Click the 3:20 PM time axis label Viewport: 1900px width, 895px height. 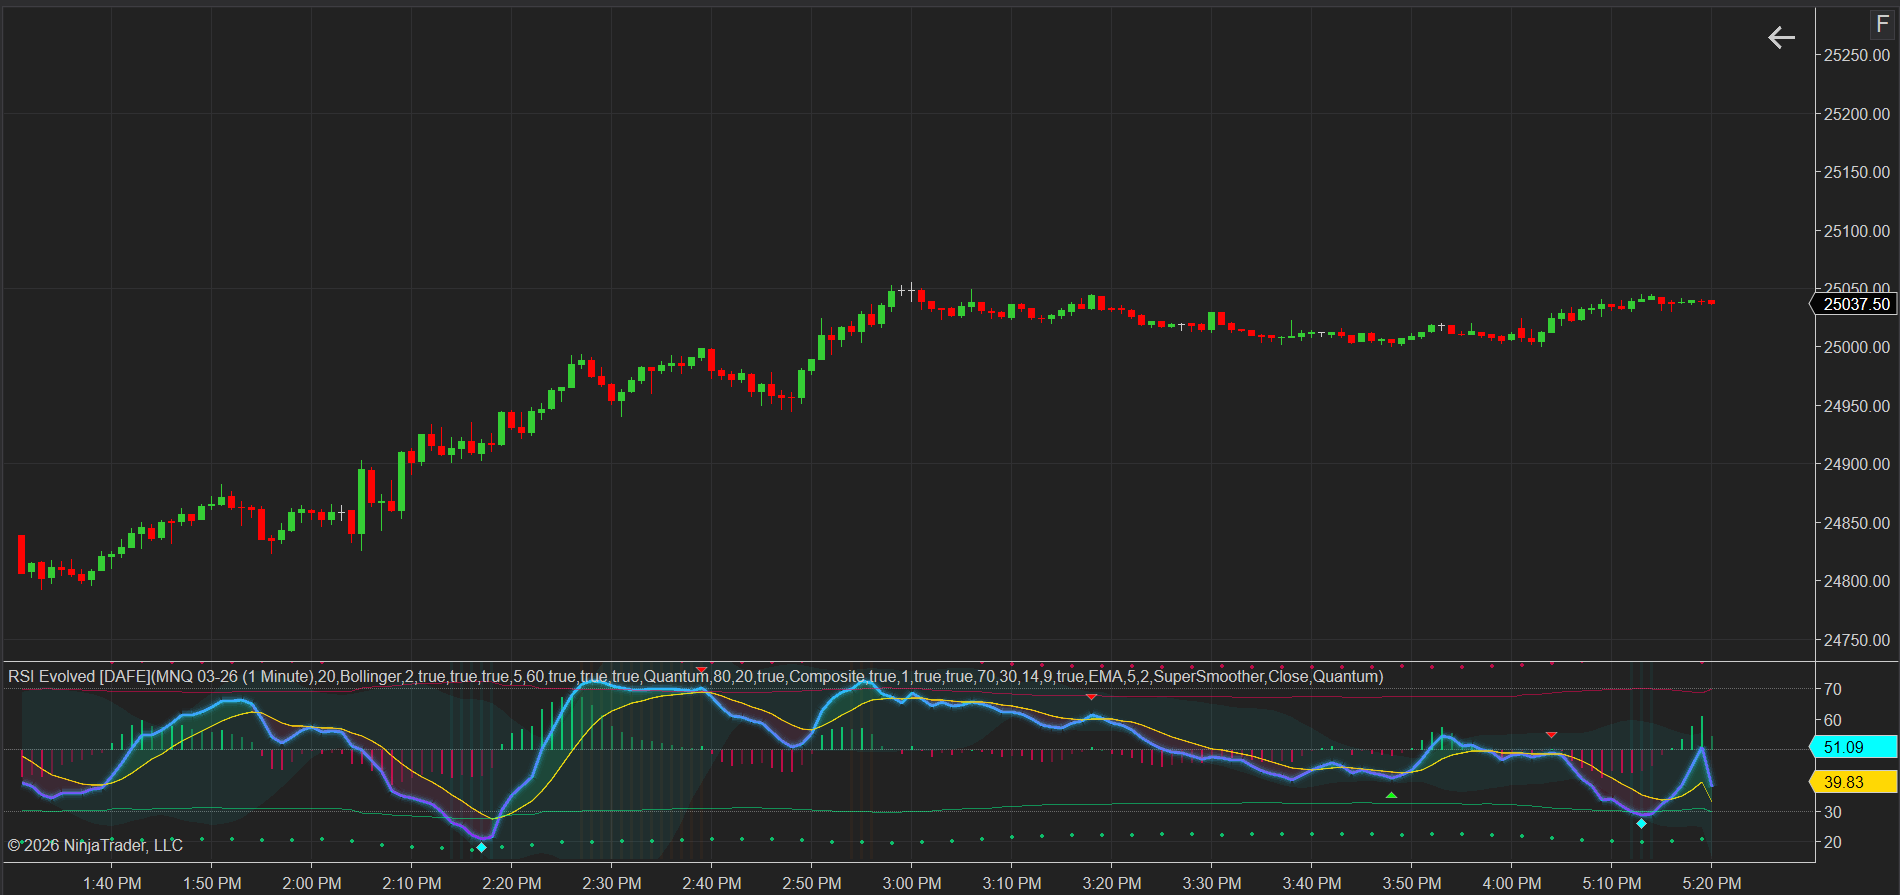pos(1112,883)
